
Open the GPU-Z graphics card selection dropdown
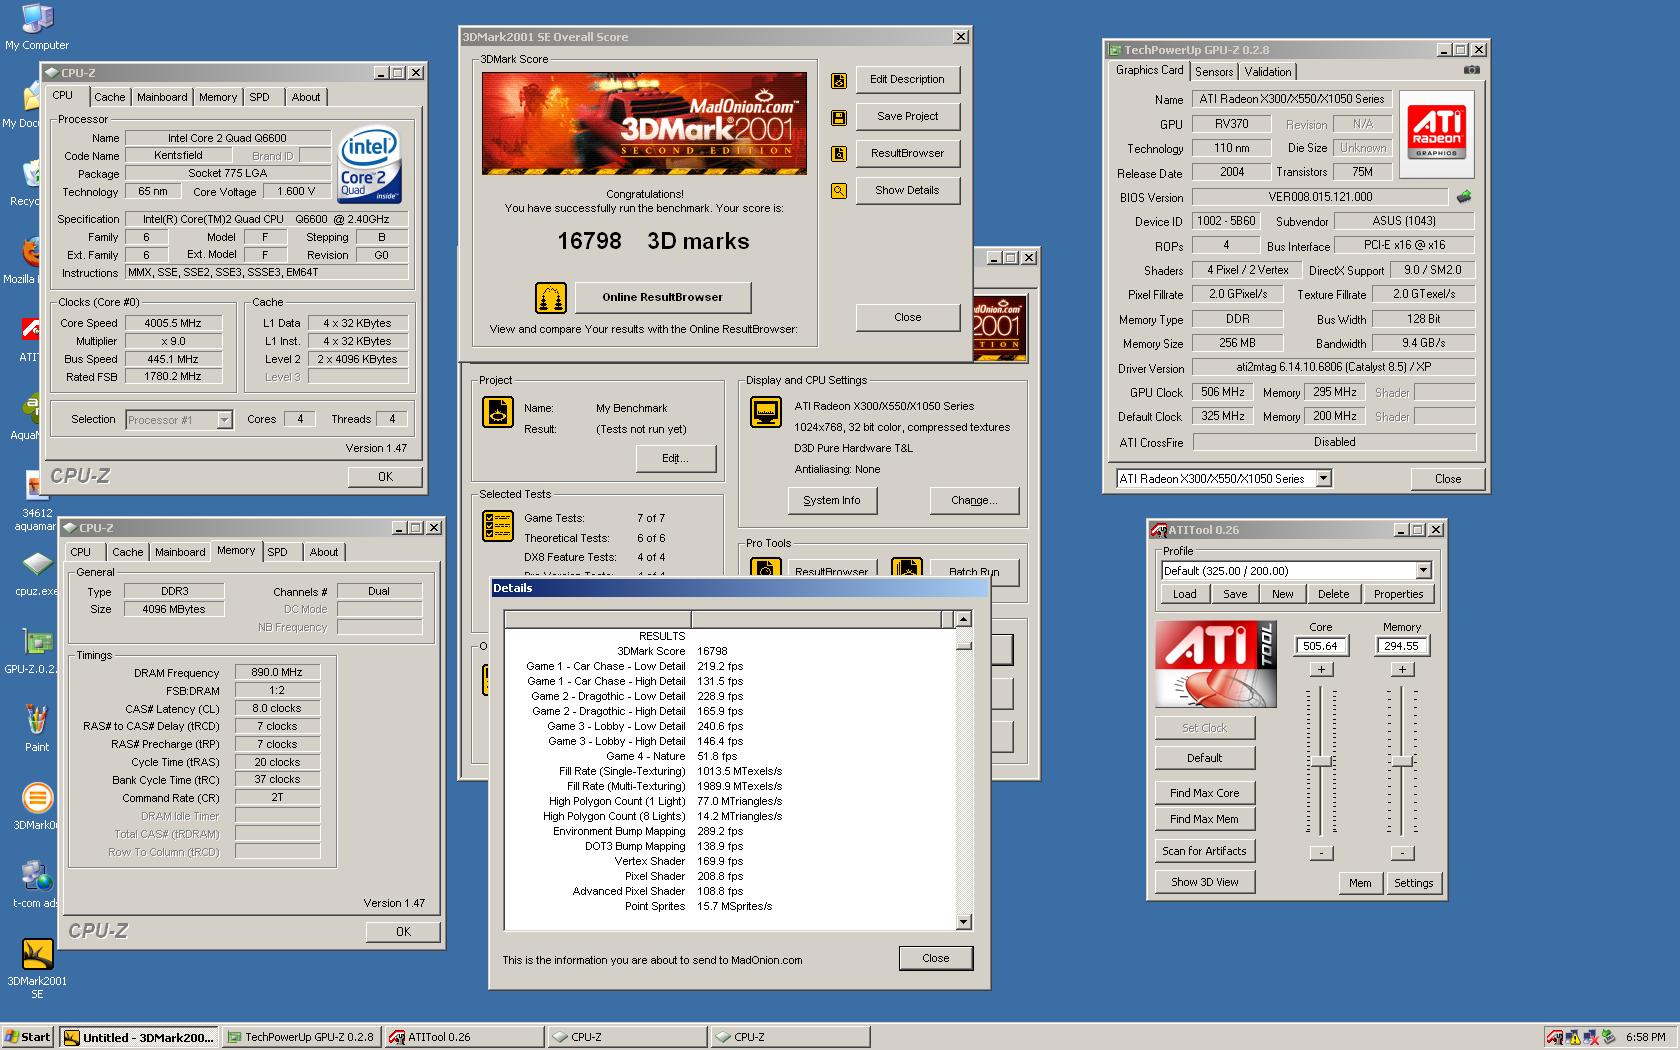1323,479
